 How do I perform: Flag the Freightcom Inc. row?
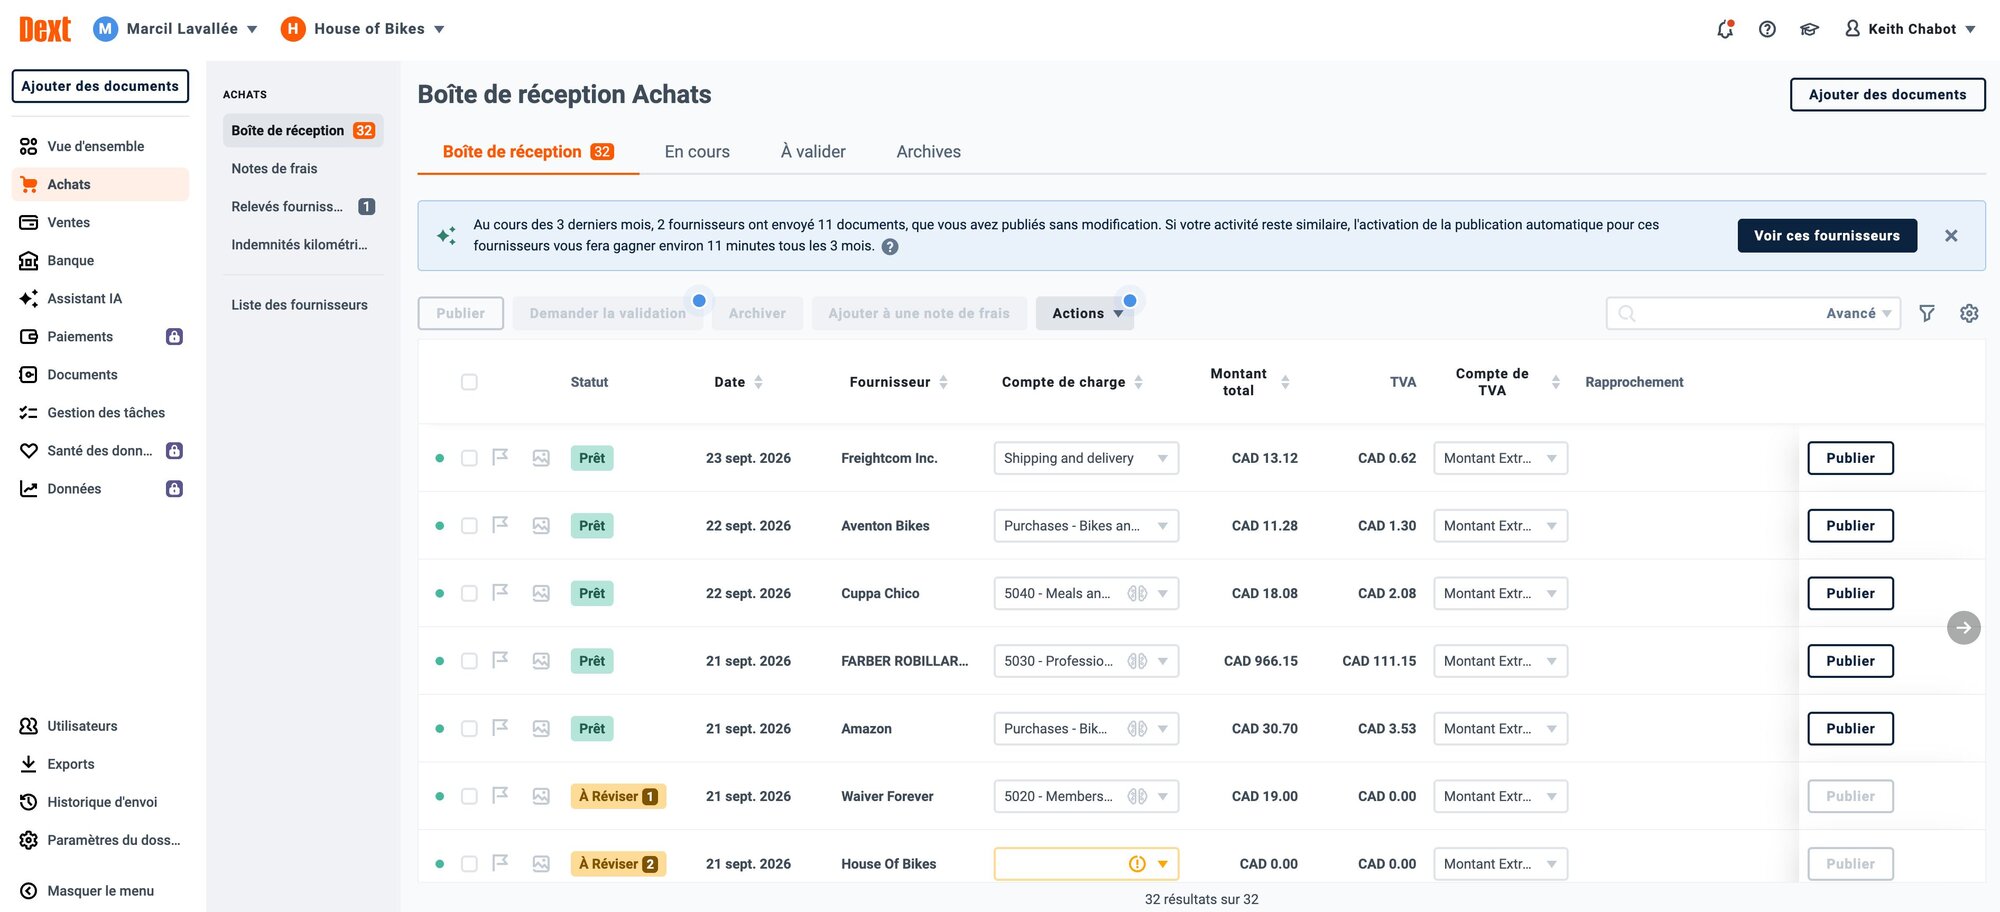(x=501, y=457)
